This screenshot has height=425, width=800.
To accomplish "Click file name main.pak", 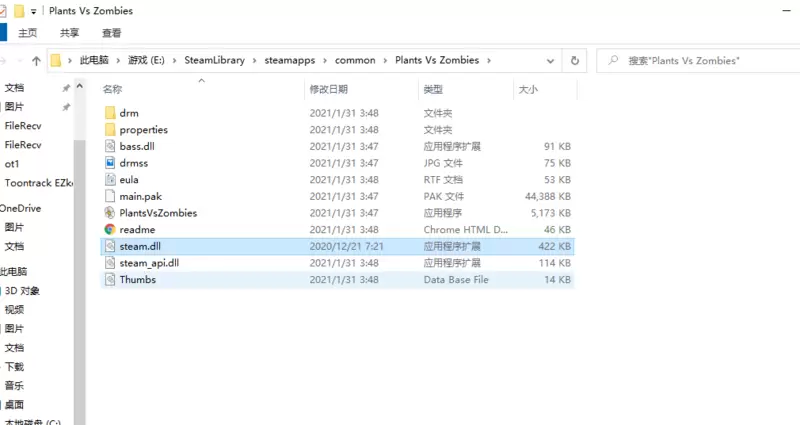I will 140,196.
